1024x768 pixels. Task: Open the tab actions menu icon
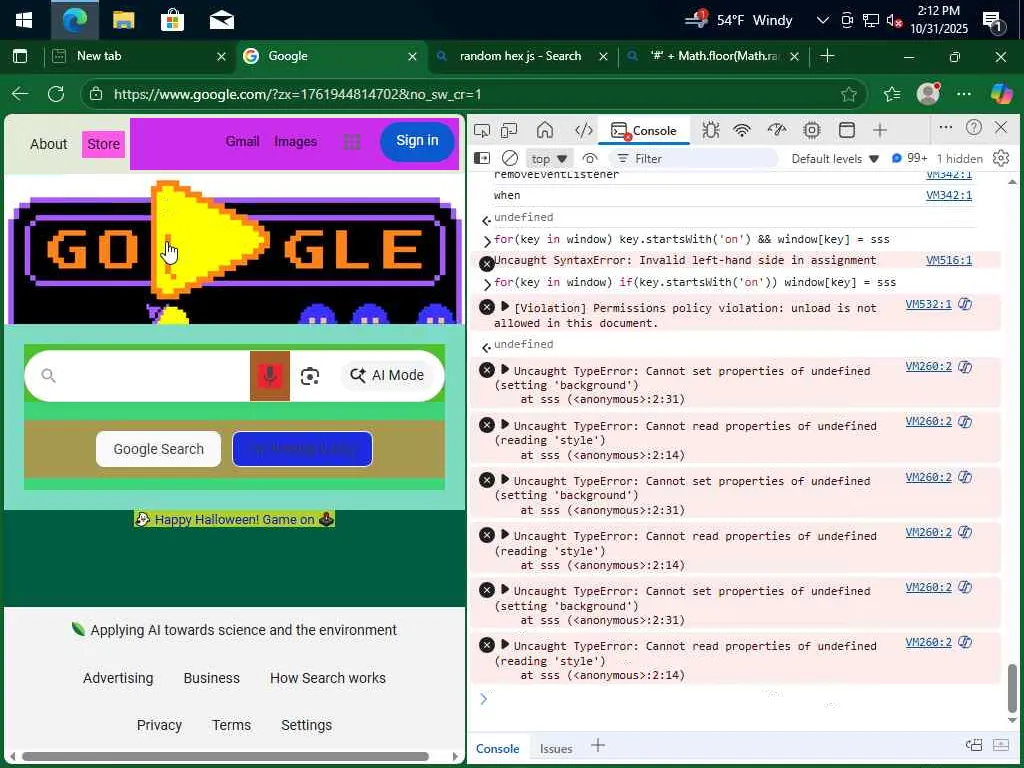tap(20, 56)
